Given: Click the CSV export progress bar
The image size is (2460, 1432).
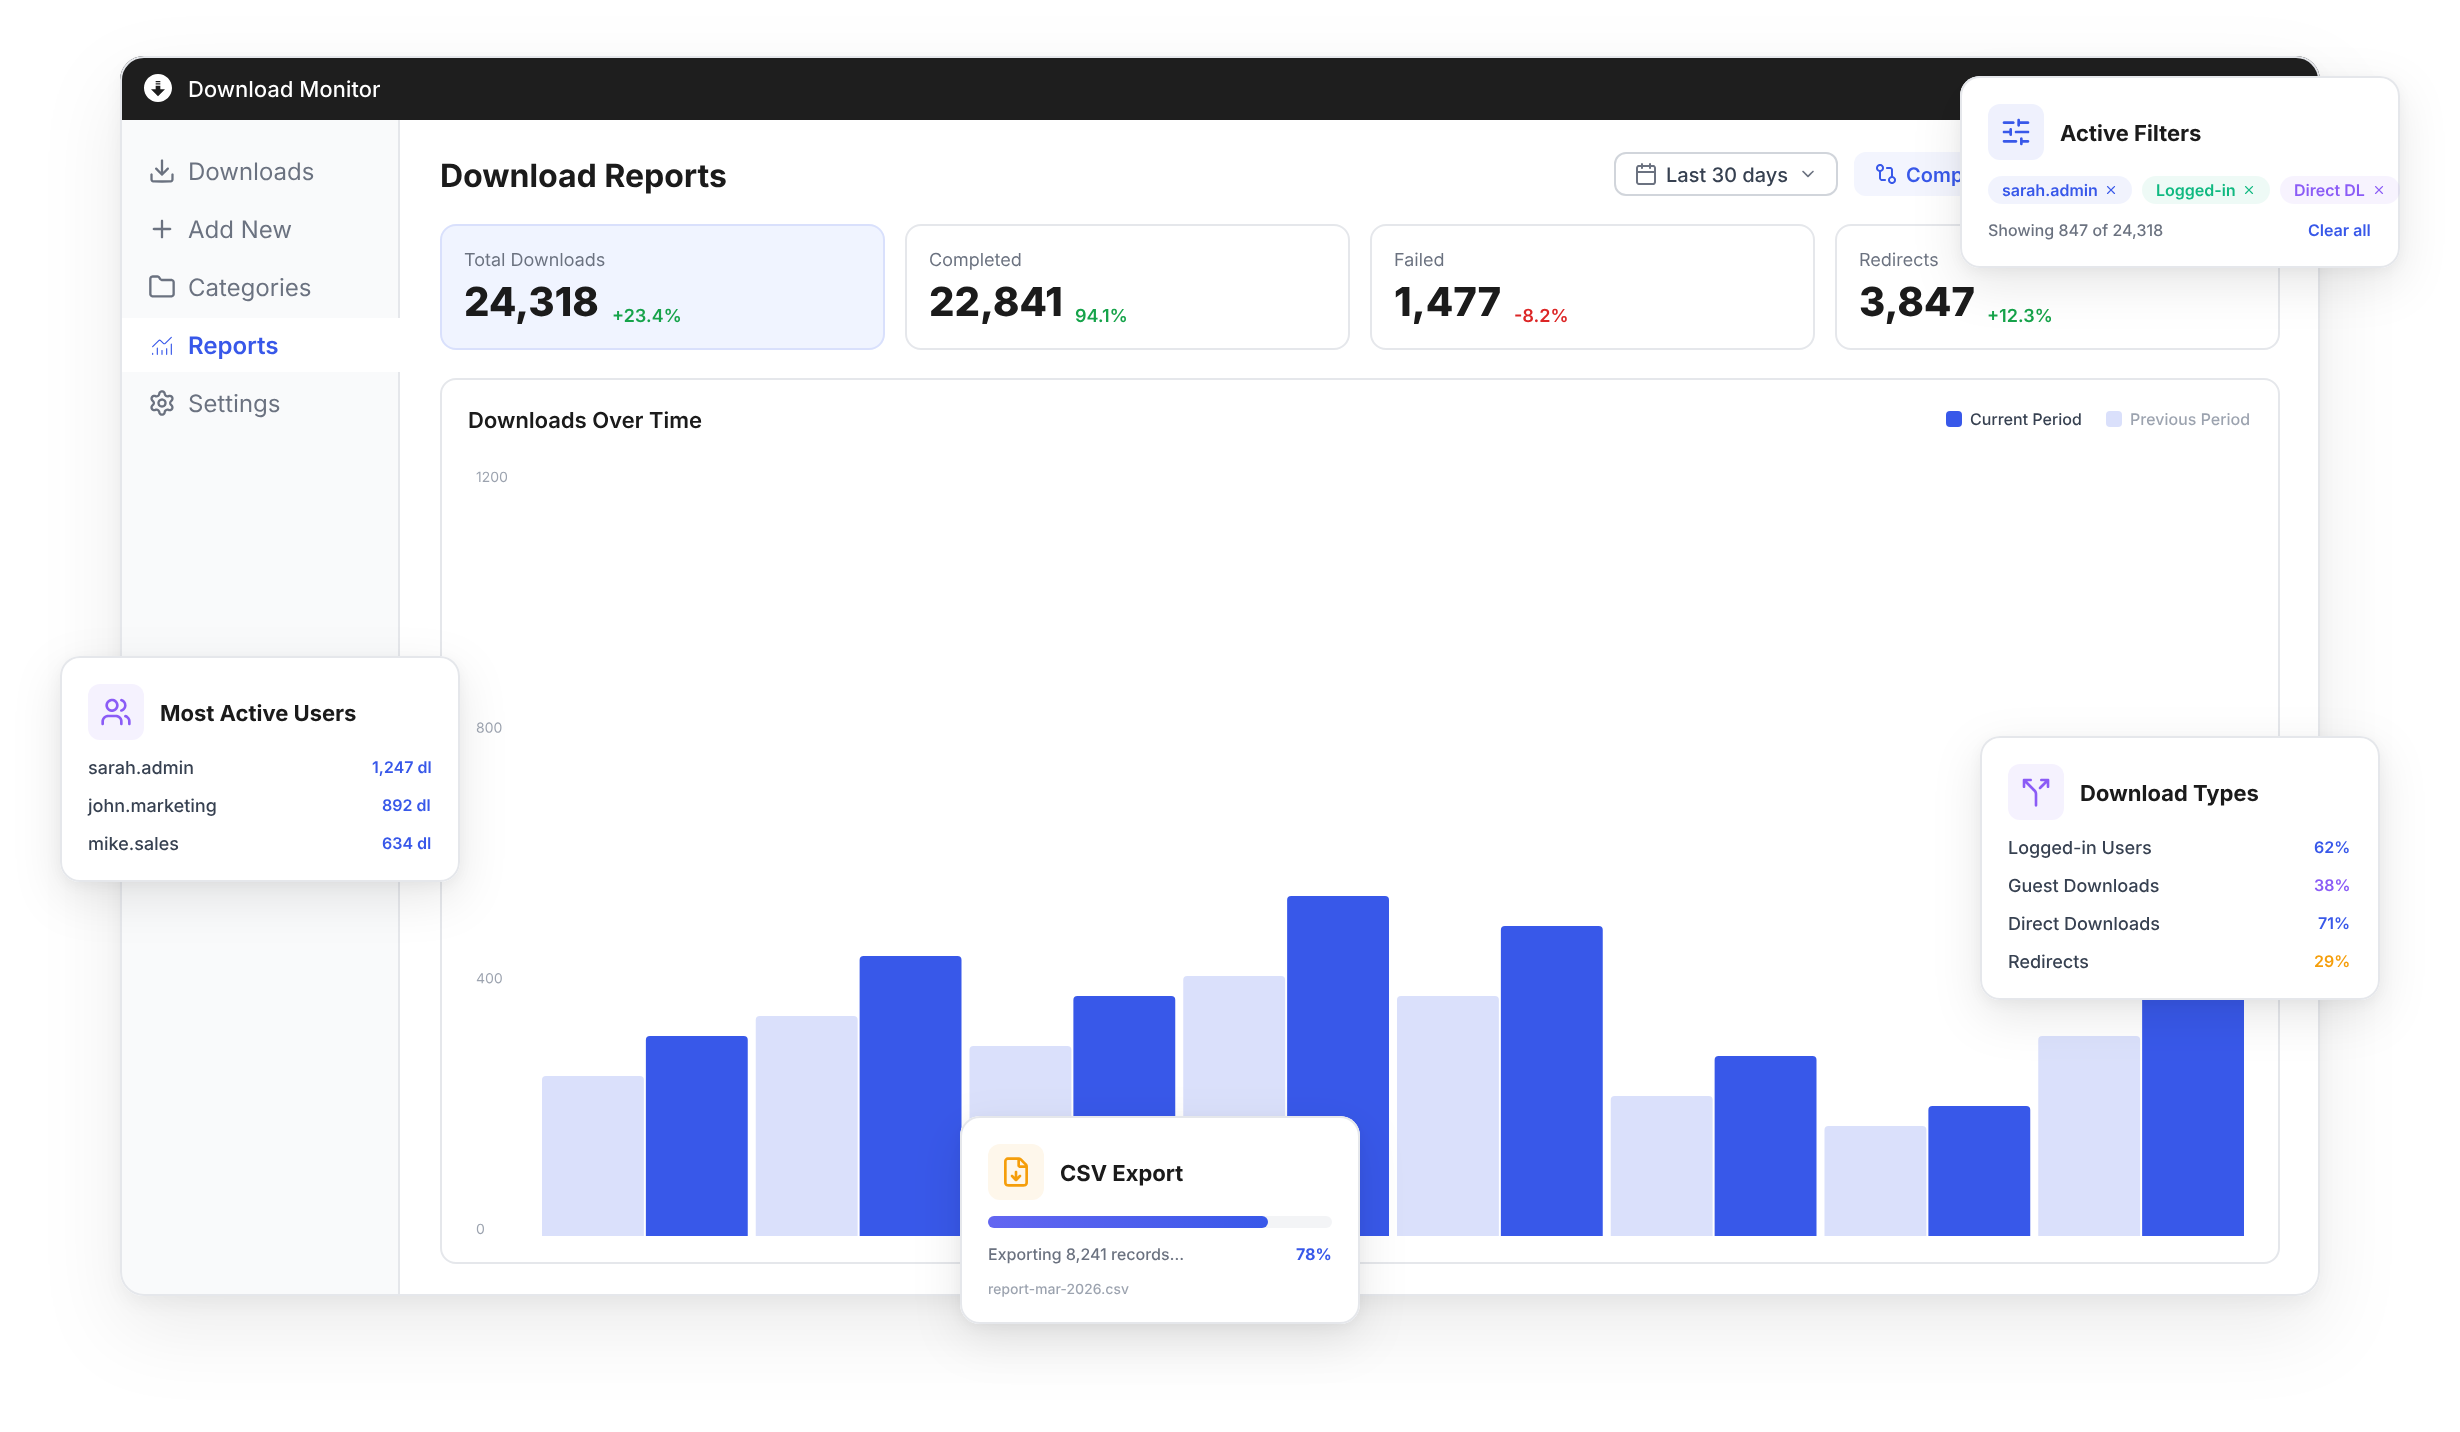Looking at the screenshot, I should point(1158,1222).
